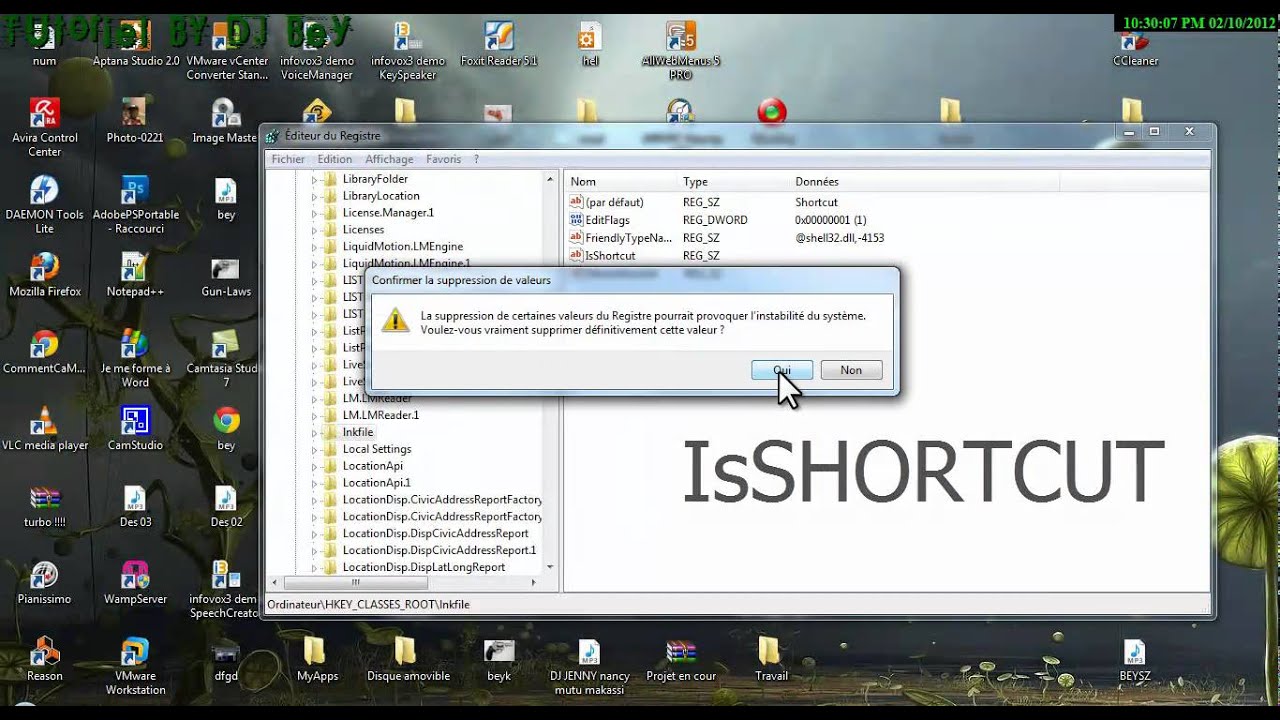The image size is (1280, 720).
Task: Open the Fichier menu
Action: click(288, 159)
